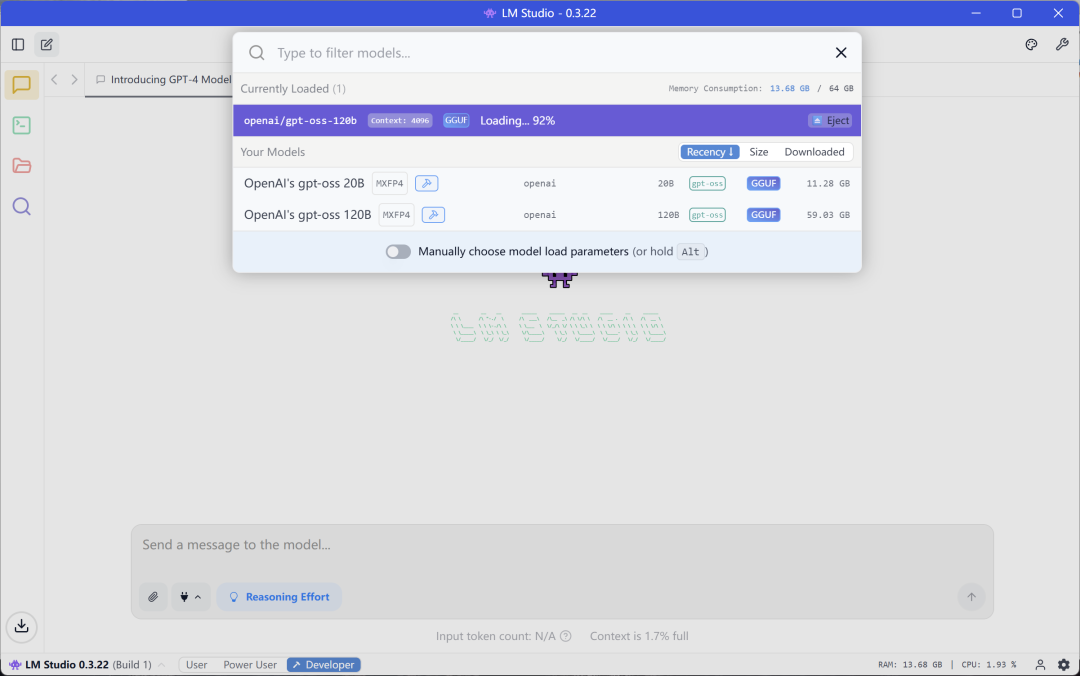Open the settings gear in the status bar
This screenshot has width=1080, height=676.
[x=1063, y=665]
